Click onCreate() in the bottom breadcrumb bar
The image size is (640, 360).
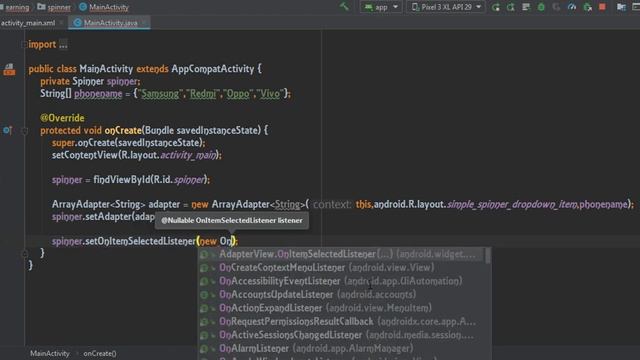100,353
